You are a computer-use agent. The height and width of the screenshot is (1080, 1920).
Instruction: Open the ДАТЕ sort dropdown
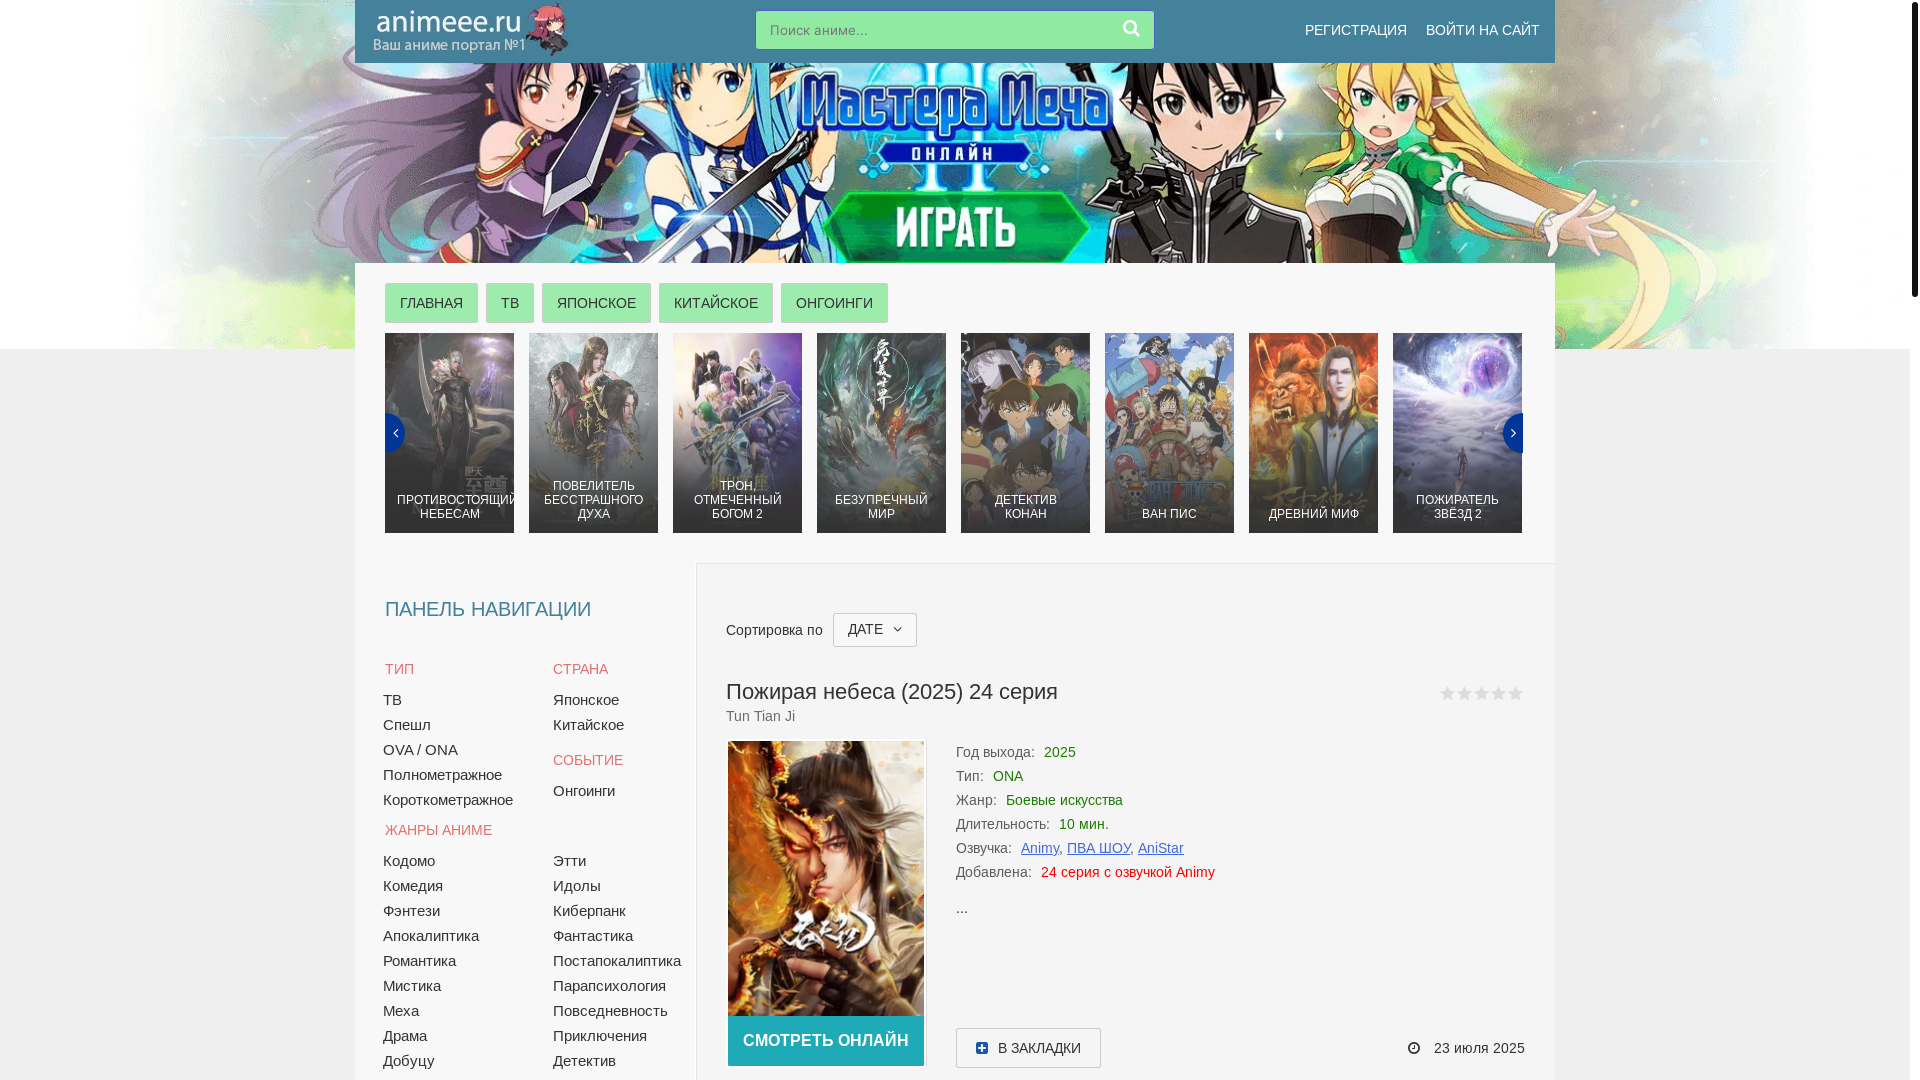pyautogui.click(x=875, y=630)
